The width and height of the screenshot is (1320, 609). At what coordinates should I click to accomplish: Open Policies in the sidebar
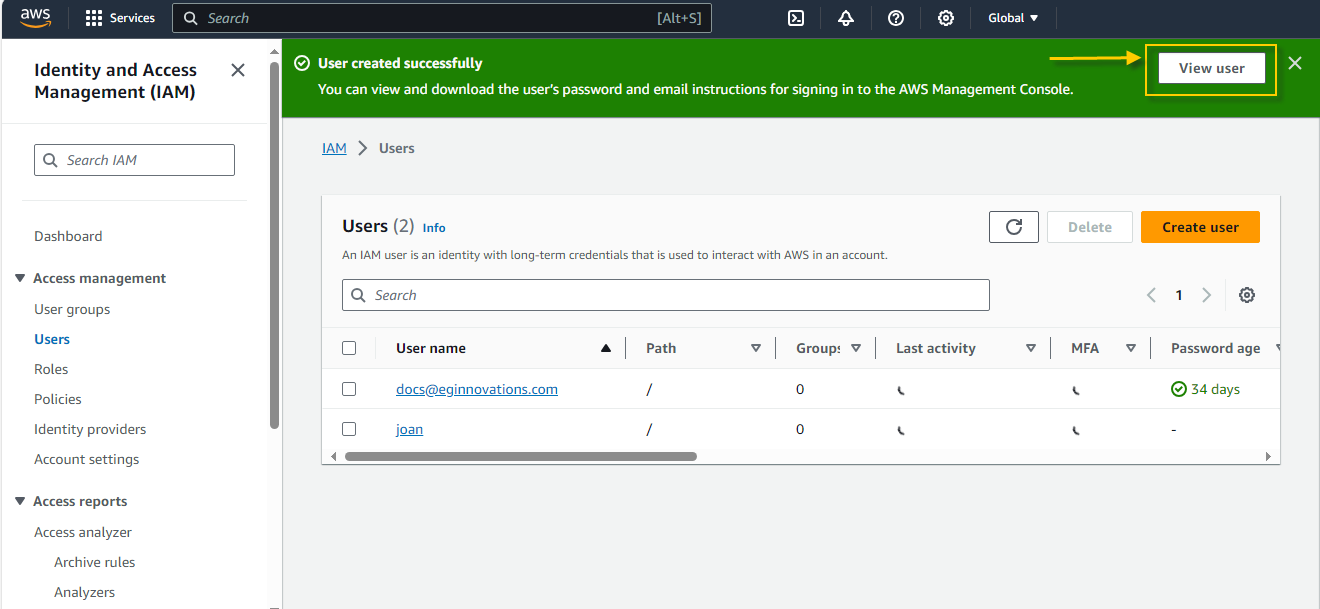coord(58,399)
